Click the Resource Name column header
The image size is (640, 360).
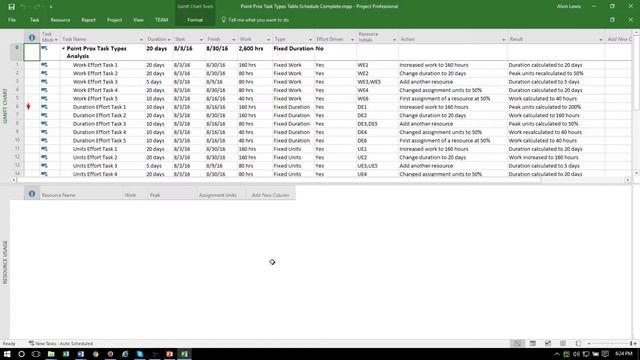click(x=81, y=195)
